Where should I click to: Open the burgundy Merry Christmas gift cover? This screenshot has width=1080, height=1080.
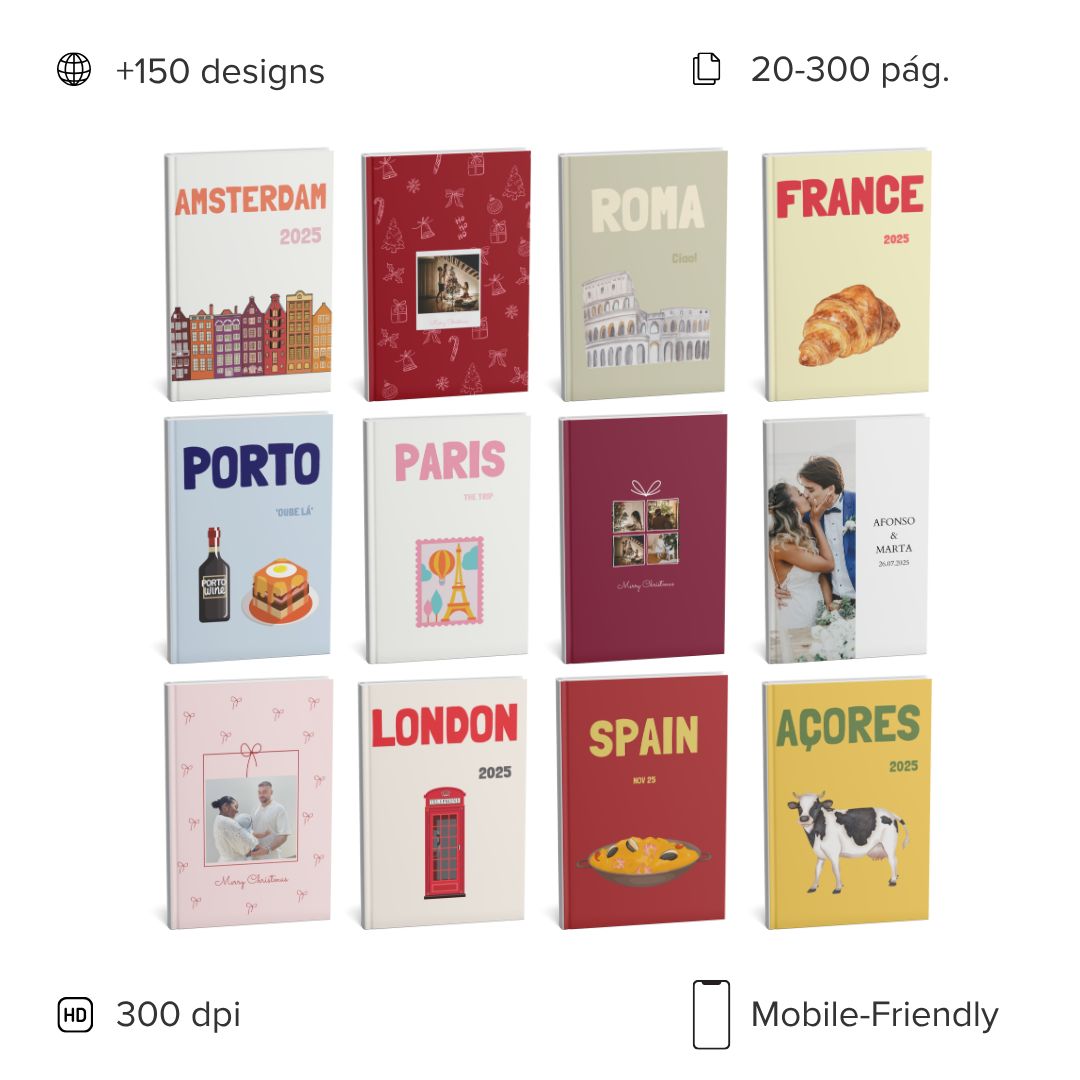tap(643, 538)
